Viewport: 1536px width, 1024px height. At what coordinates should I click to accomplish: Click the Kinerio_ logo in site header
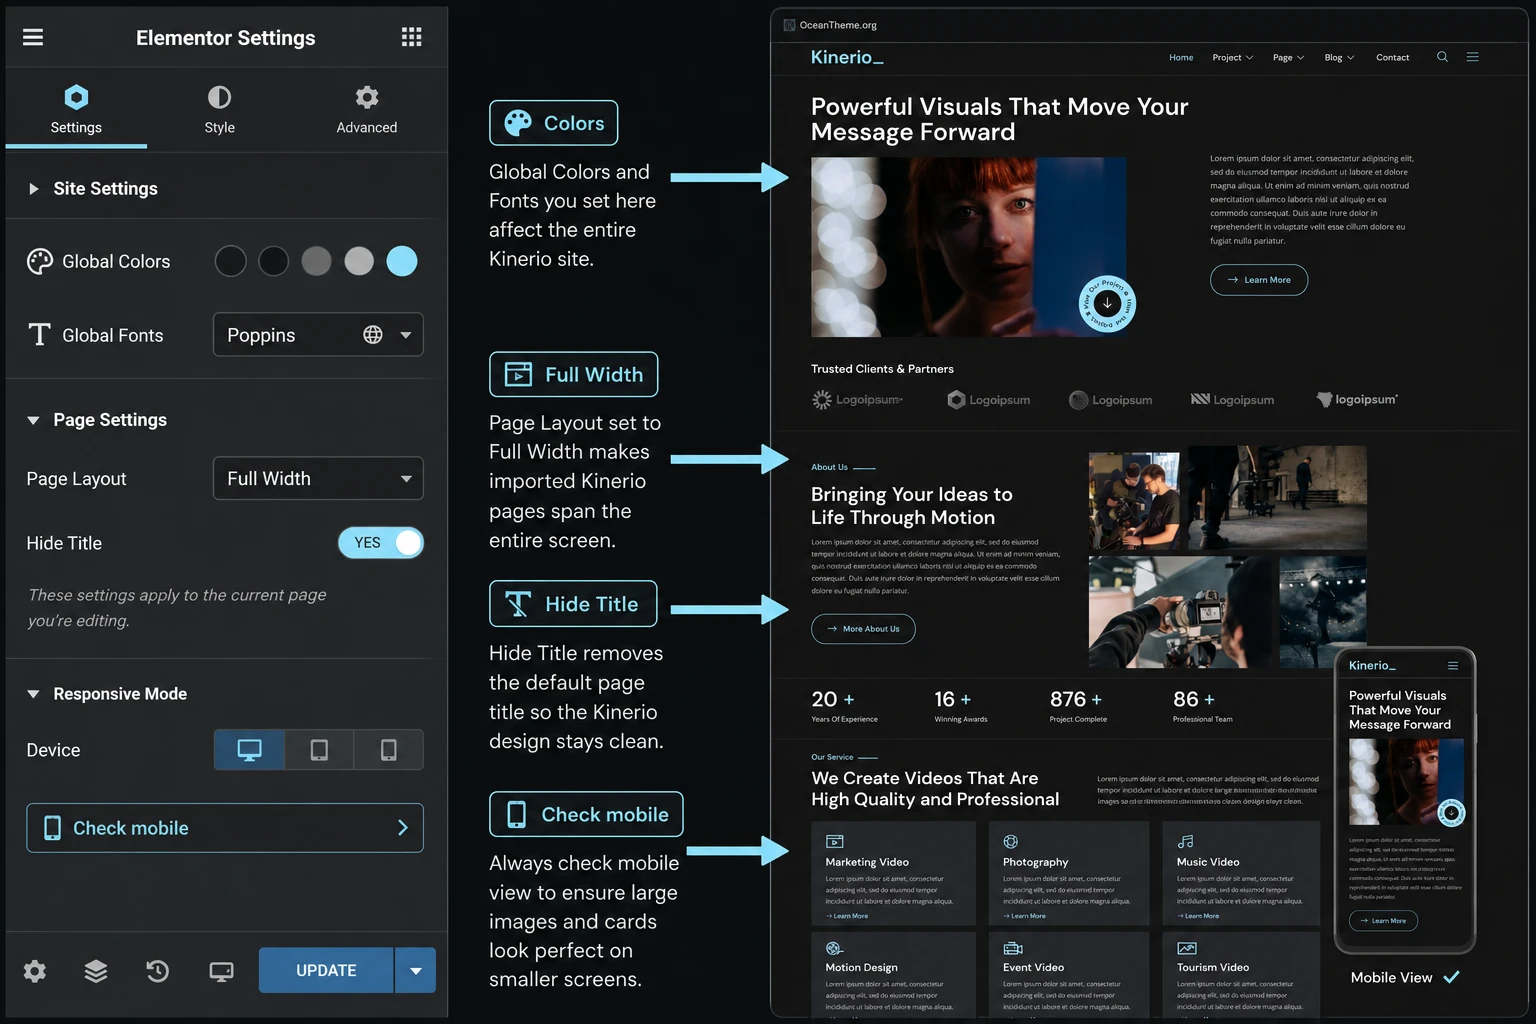pyautogui.click(x=847, y=57)
